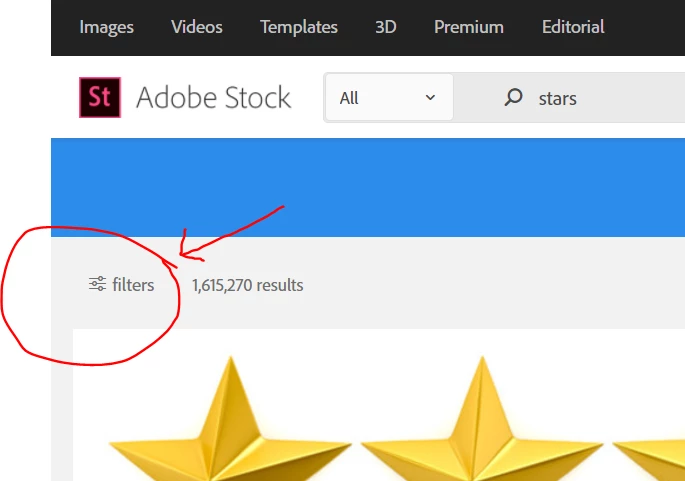The image size is (685, 481).
Task: Toggle the filters panel label
Action: (133, 285)
